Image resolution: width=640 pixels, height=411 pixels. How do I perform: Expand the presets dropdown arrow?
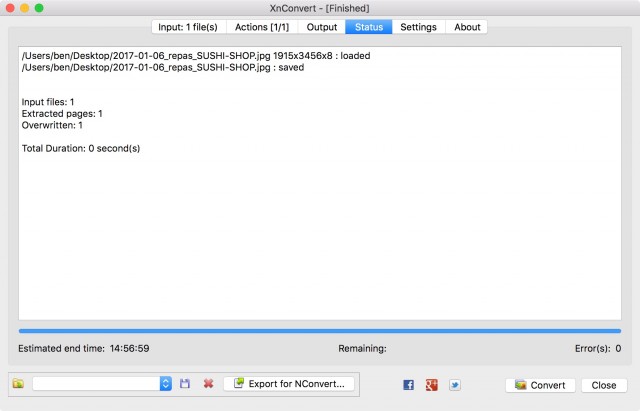[166, 384]
